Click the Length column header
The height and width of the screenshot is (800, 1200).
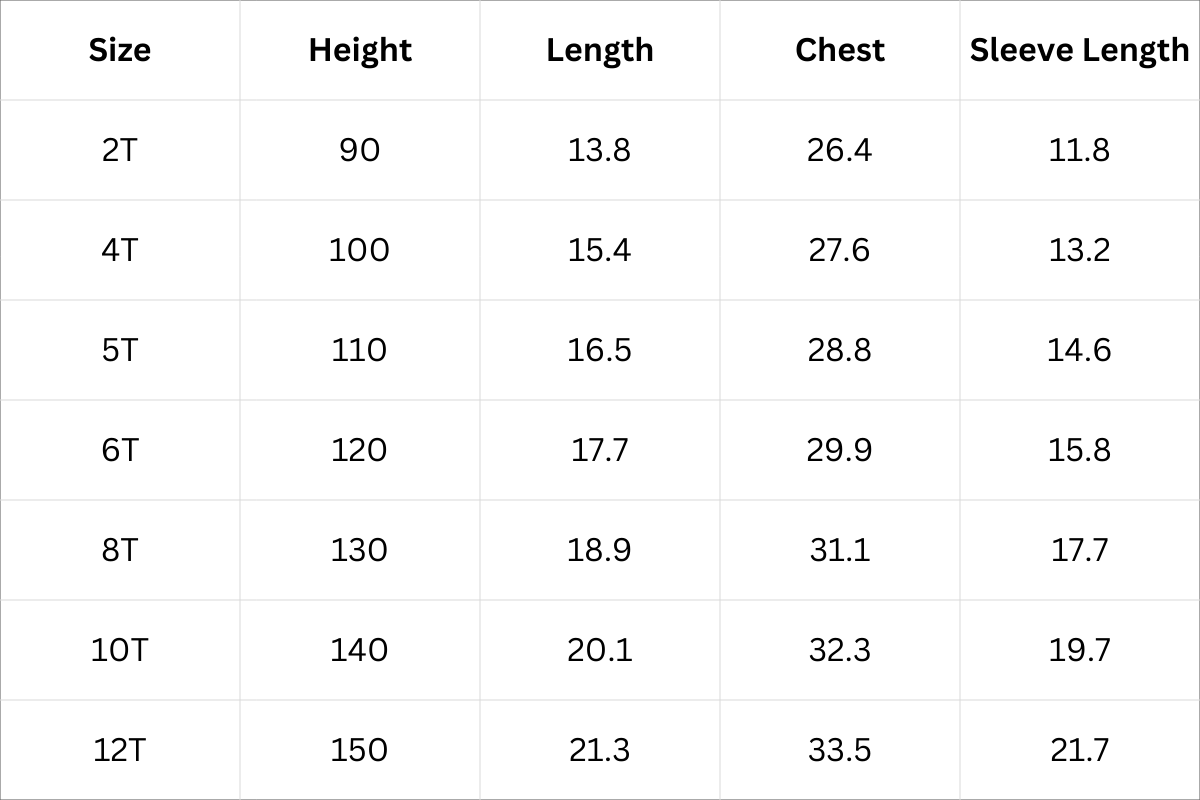coord(600,50)
